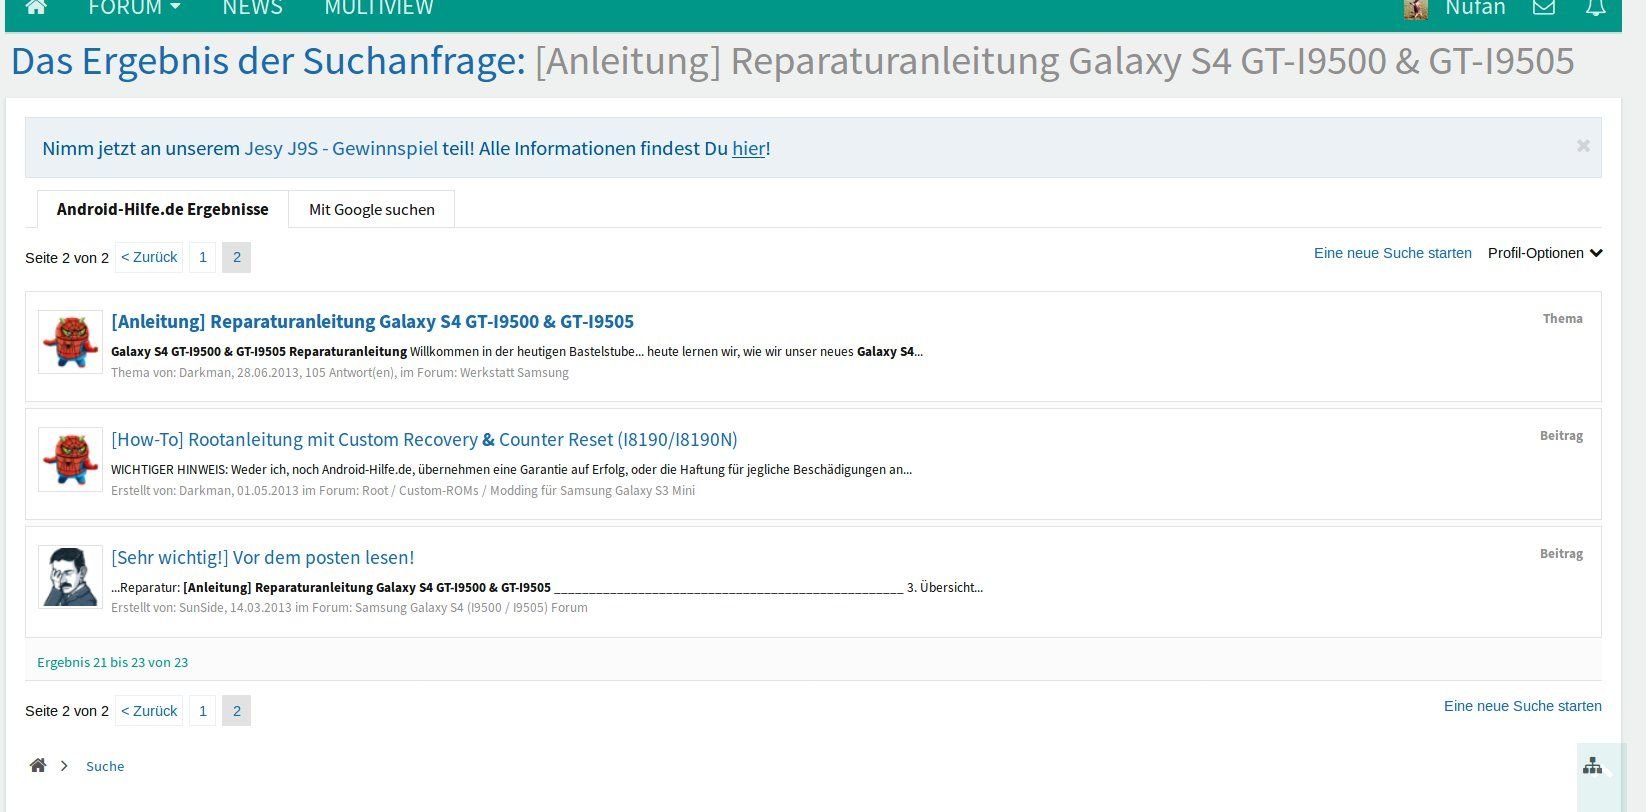This screenshot has width=1646, height=812.
Task: Click Darkman's avatar on the Reparaturanleitung result
Action: [x=70, y=342]
